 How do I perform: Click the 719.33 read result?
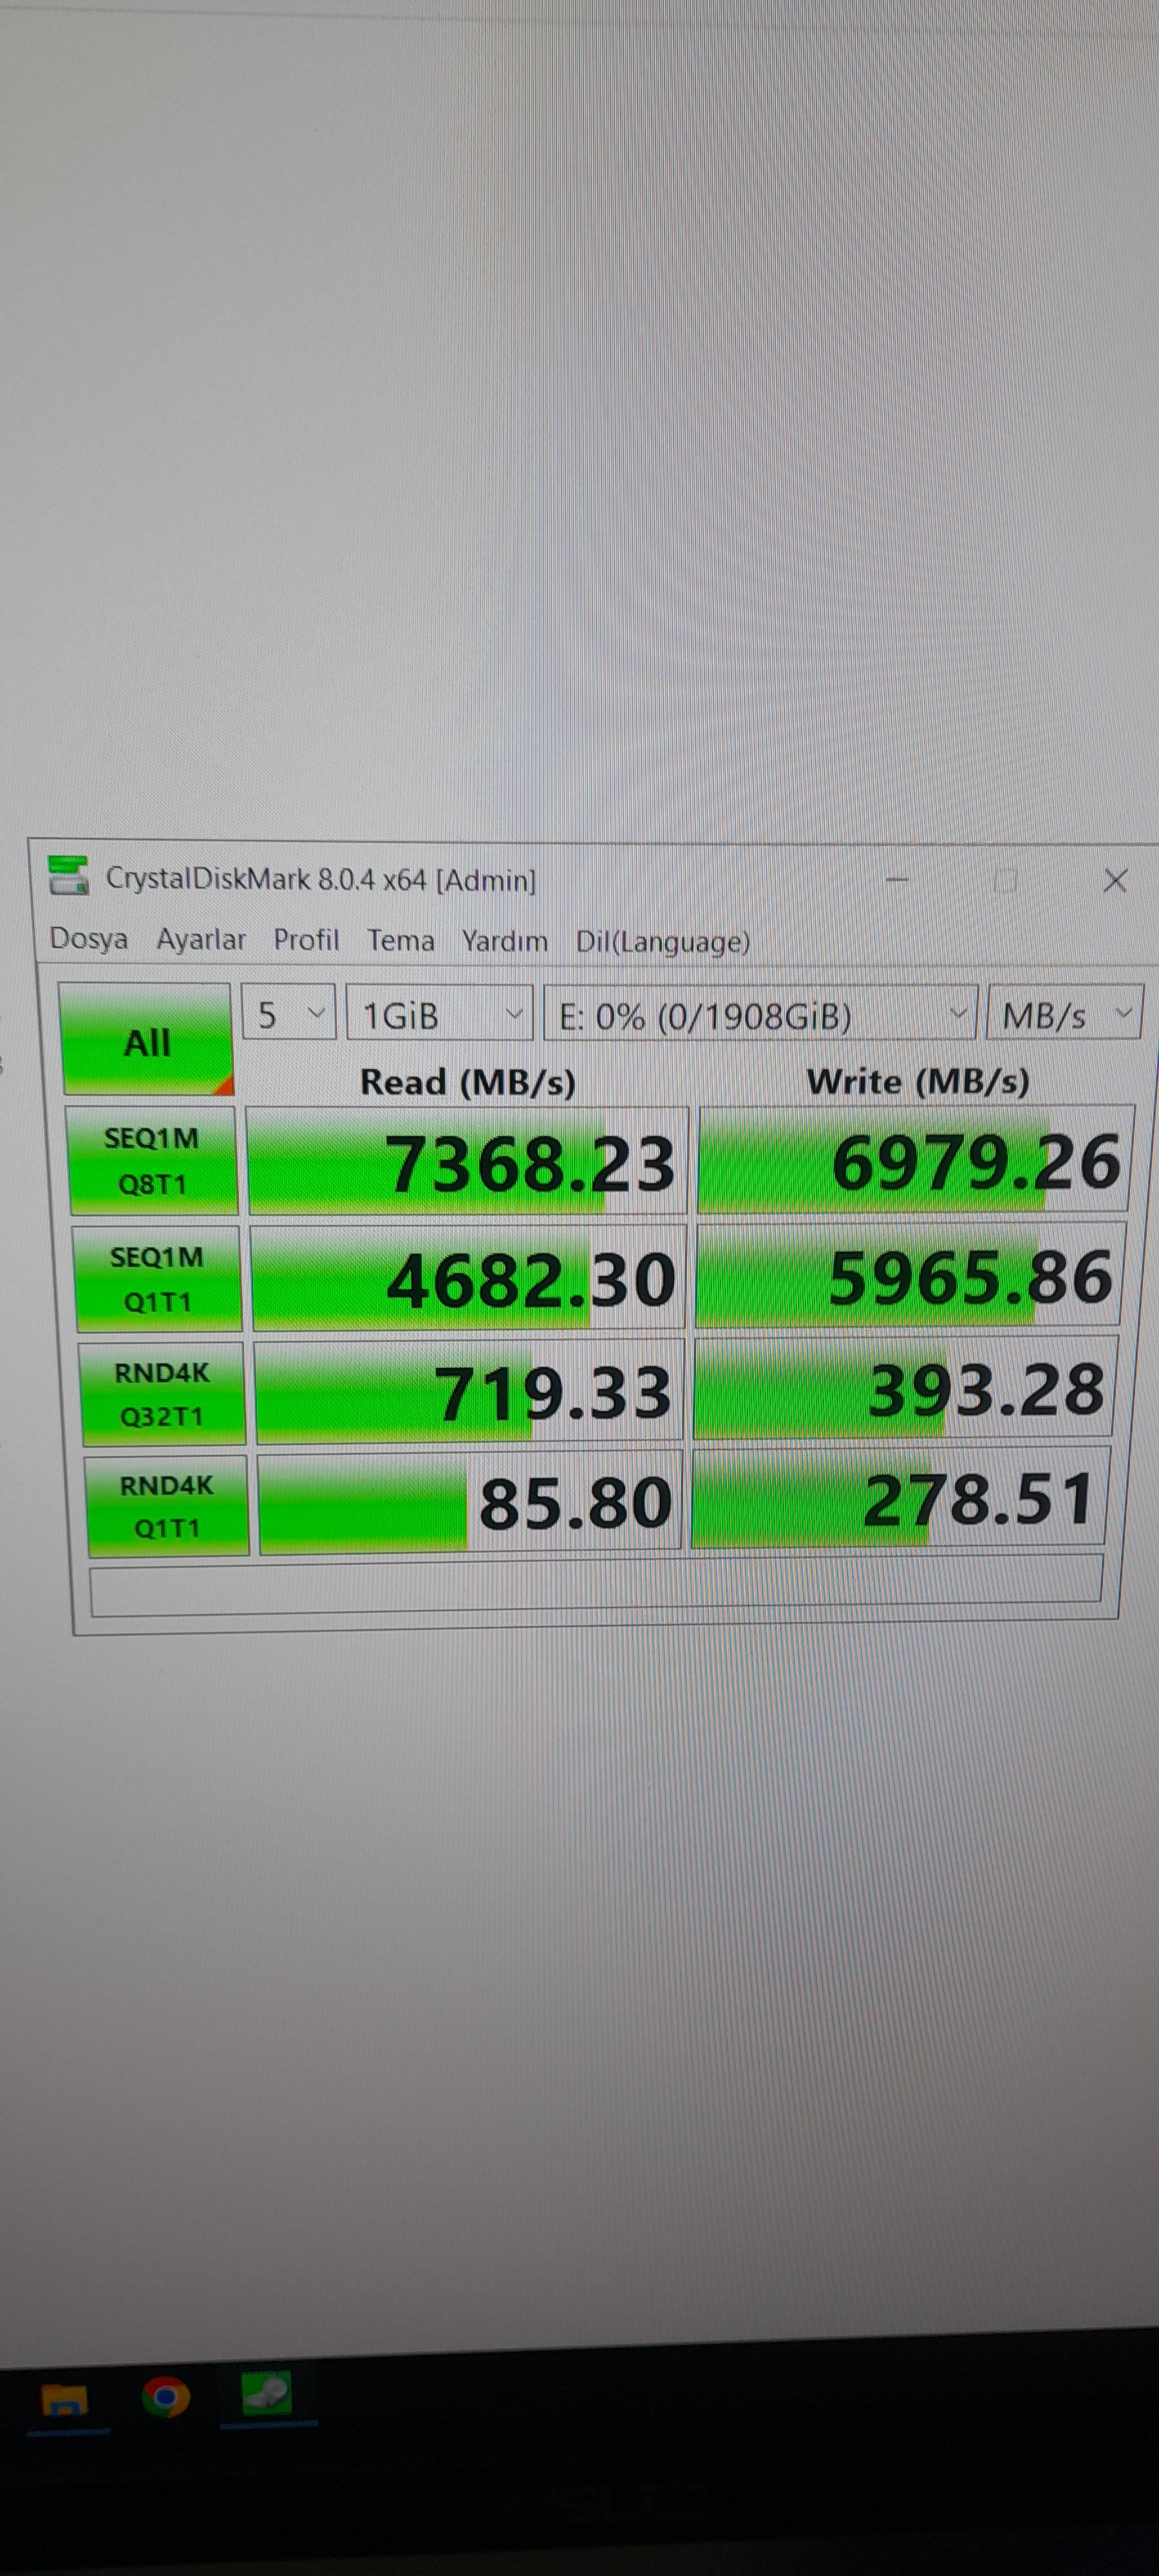(x=469, y=1392)
